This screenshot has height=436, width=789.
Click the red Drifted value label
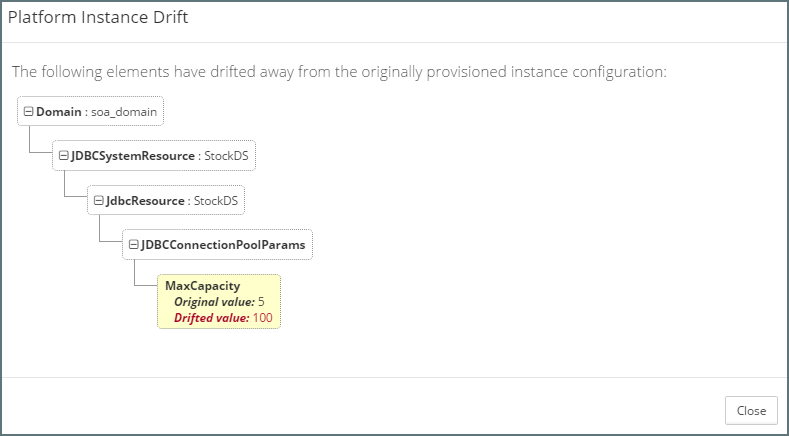click(x=212, y=318)
